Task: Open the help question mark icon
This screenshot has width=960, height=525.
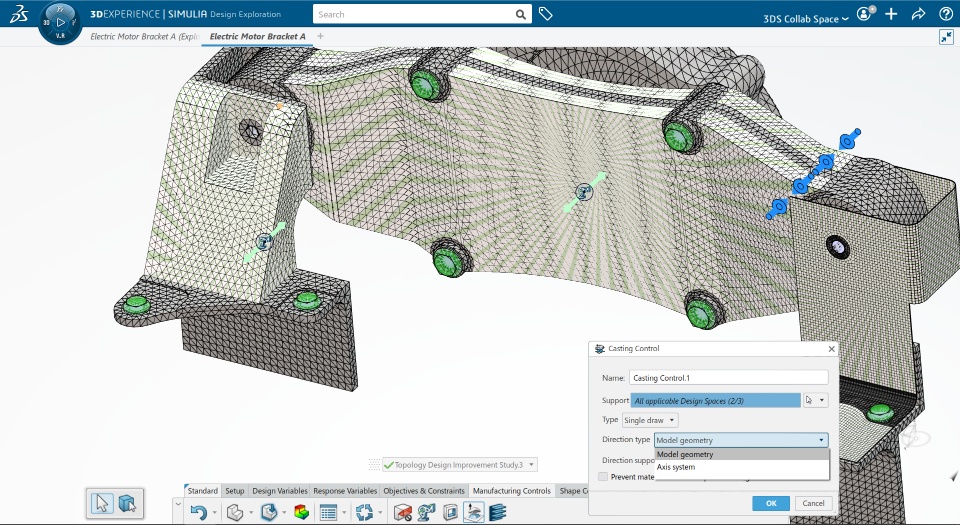Action: tap(946, 13)
